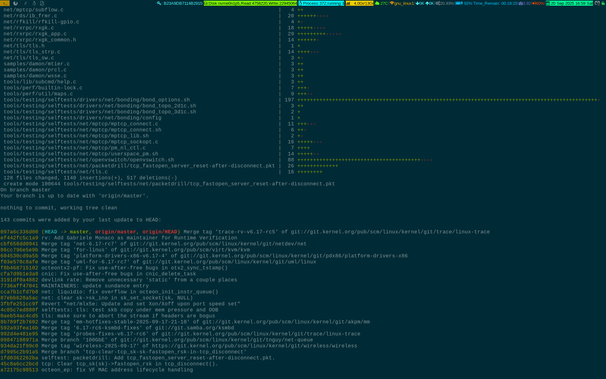
Task: Click the file path net/rxrpc/rxgk_app.c
Action: 35,34
